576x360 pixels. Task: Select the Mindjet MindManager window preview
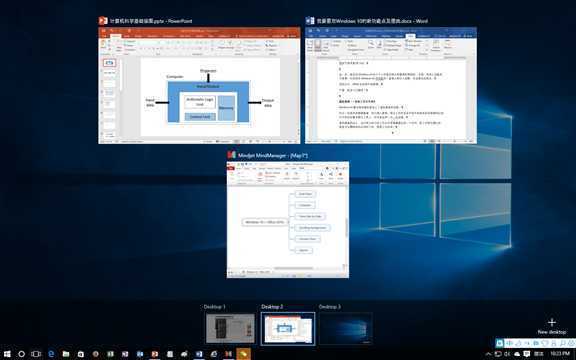coord(288,220)
